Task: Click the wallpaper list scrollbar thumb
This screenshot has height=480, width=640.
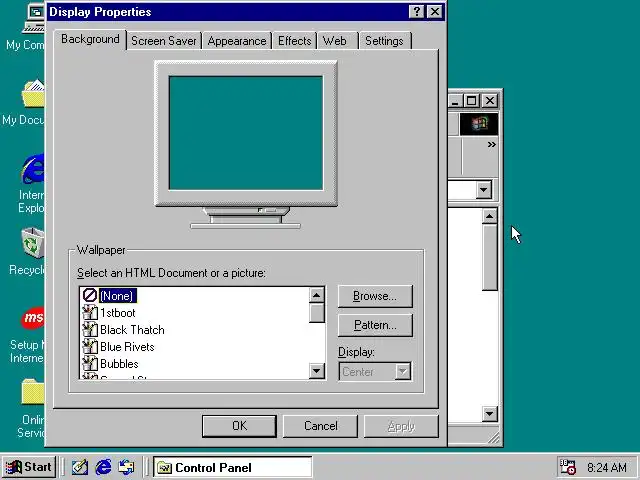Action: pyautogui.click(x=317, y=313)
